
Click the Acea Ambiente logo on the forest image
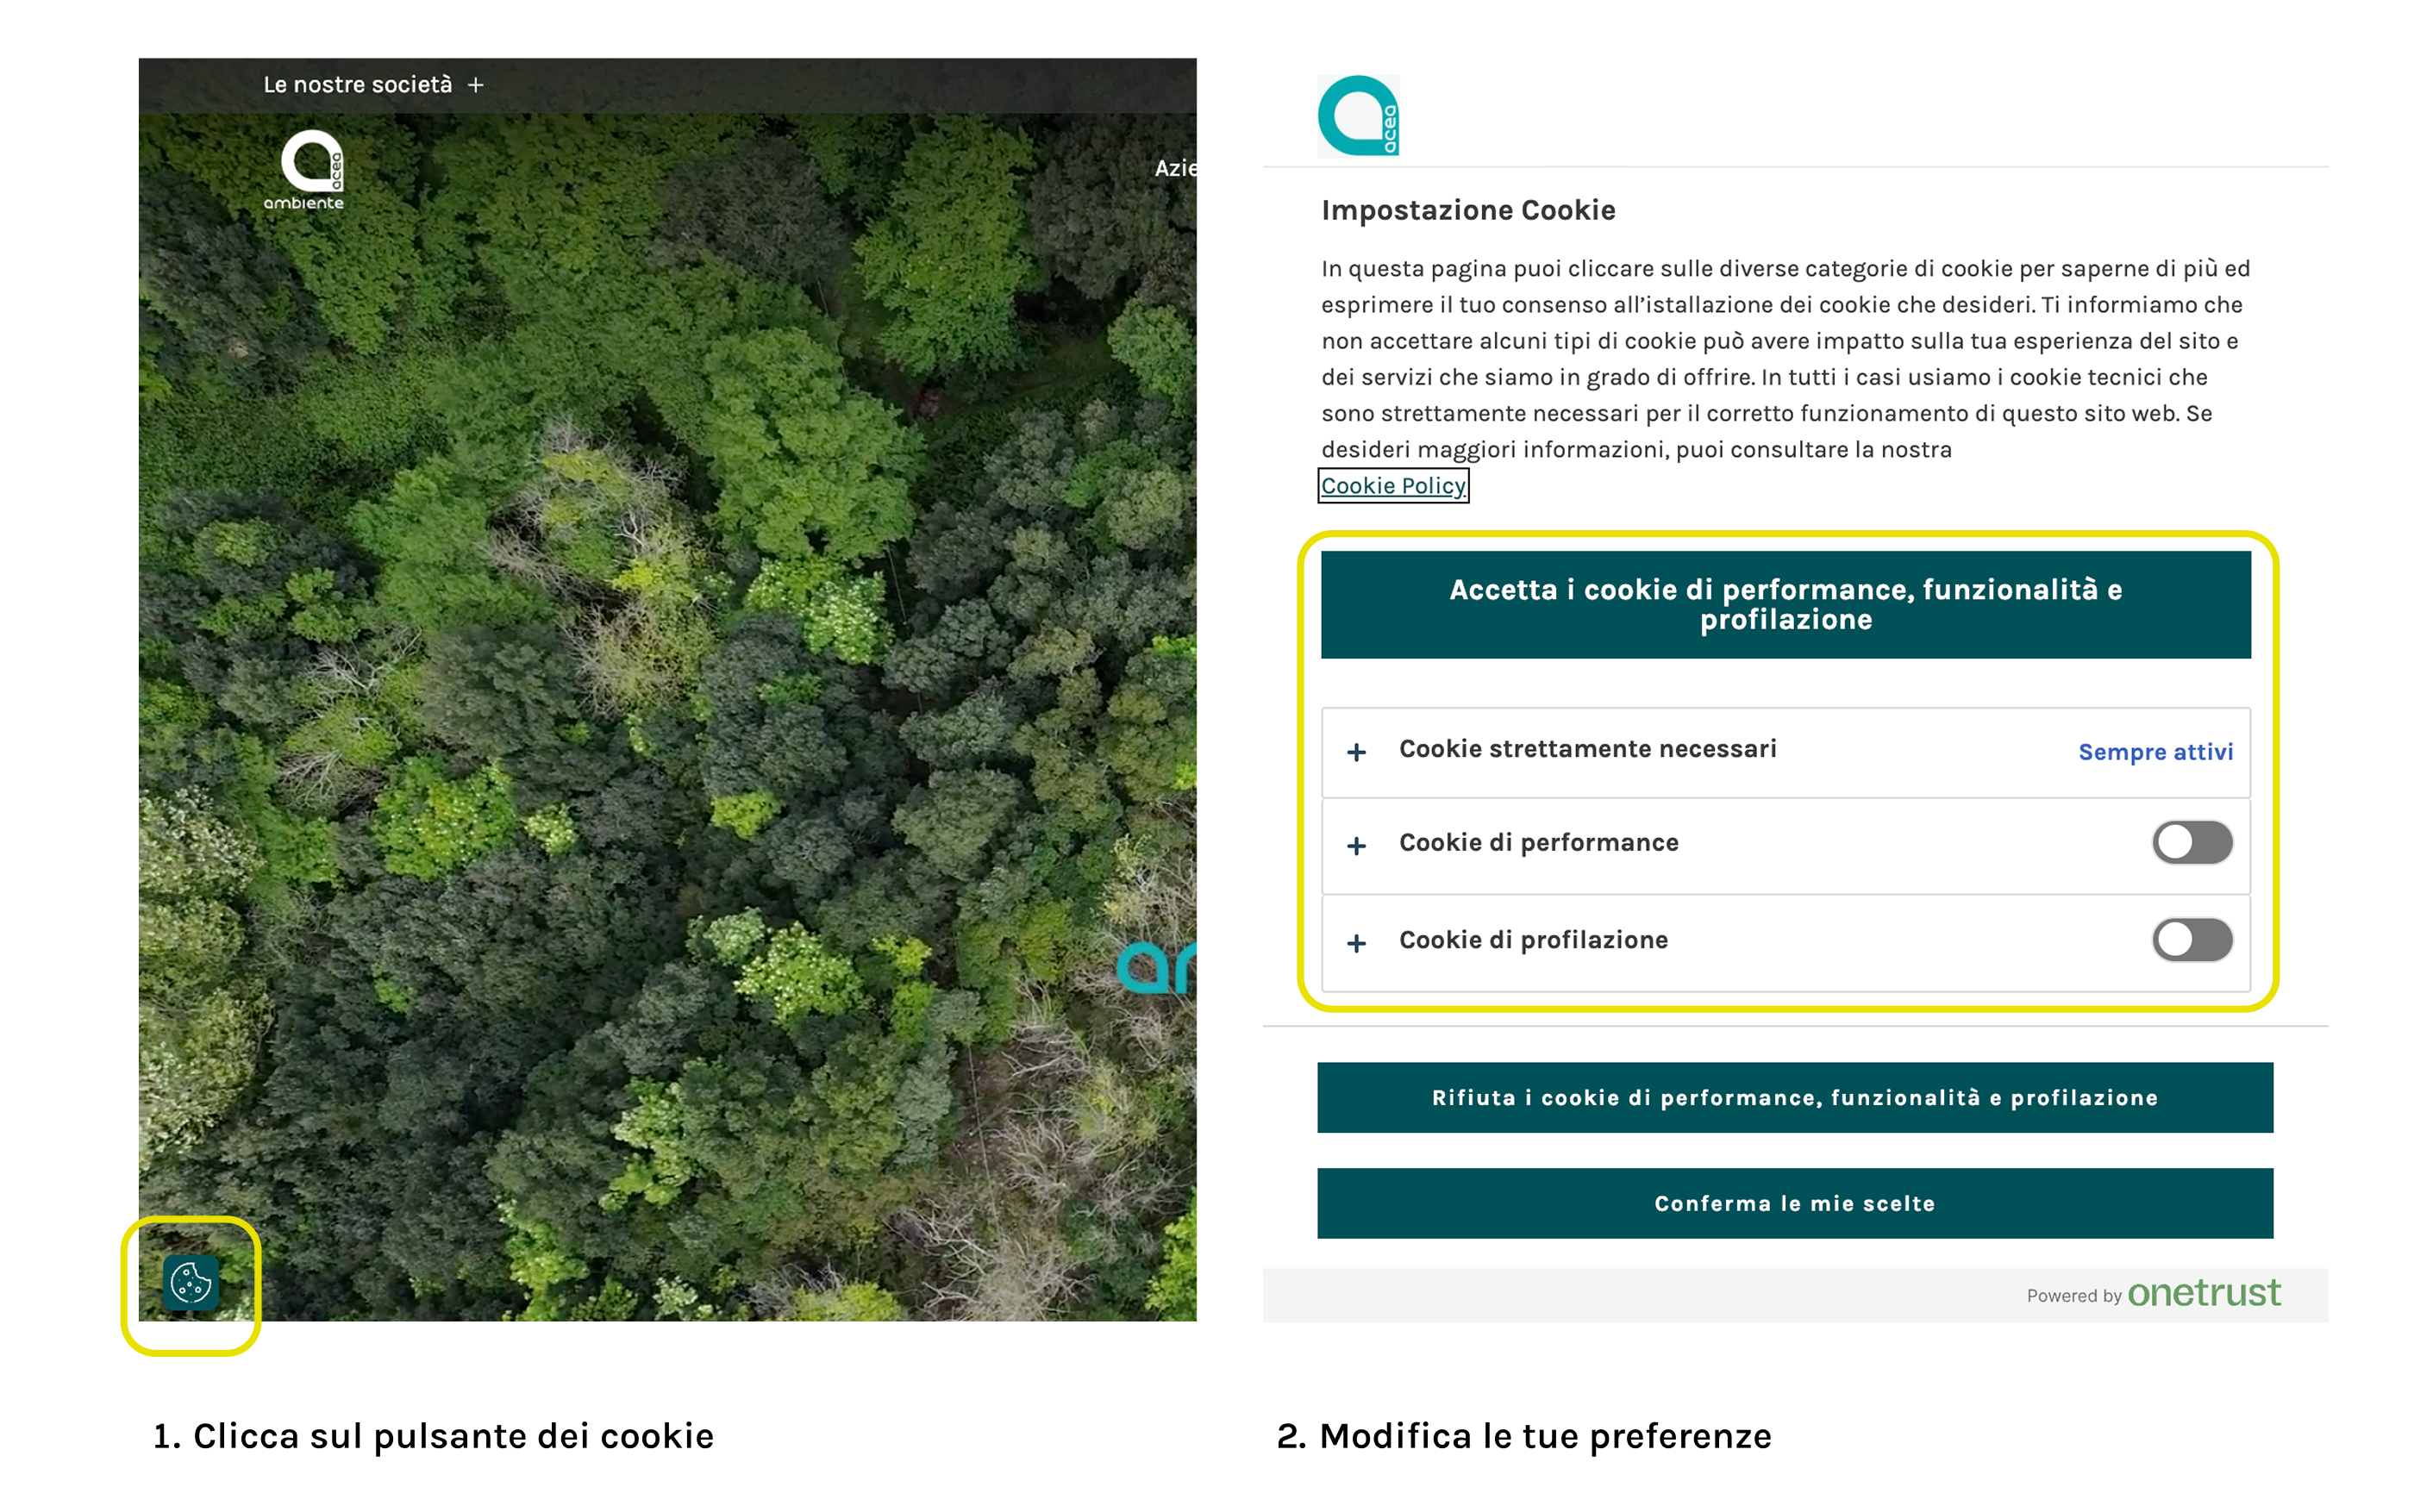click(306, 170)
